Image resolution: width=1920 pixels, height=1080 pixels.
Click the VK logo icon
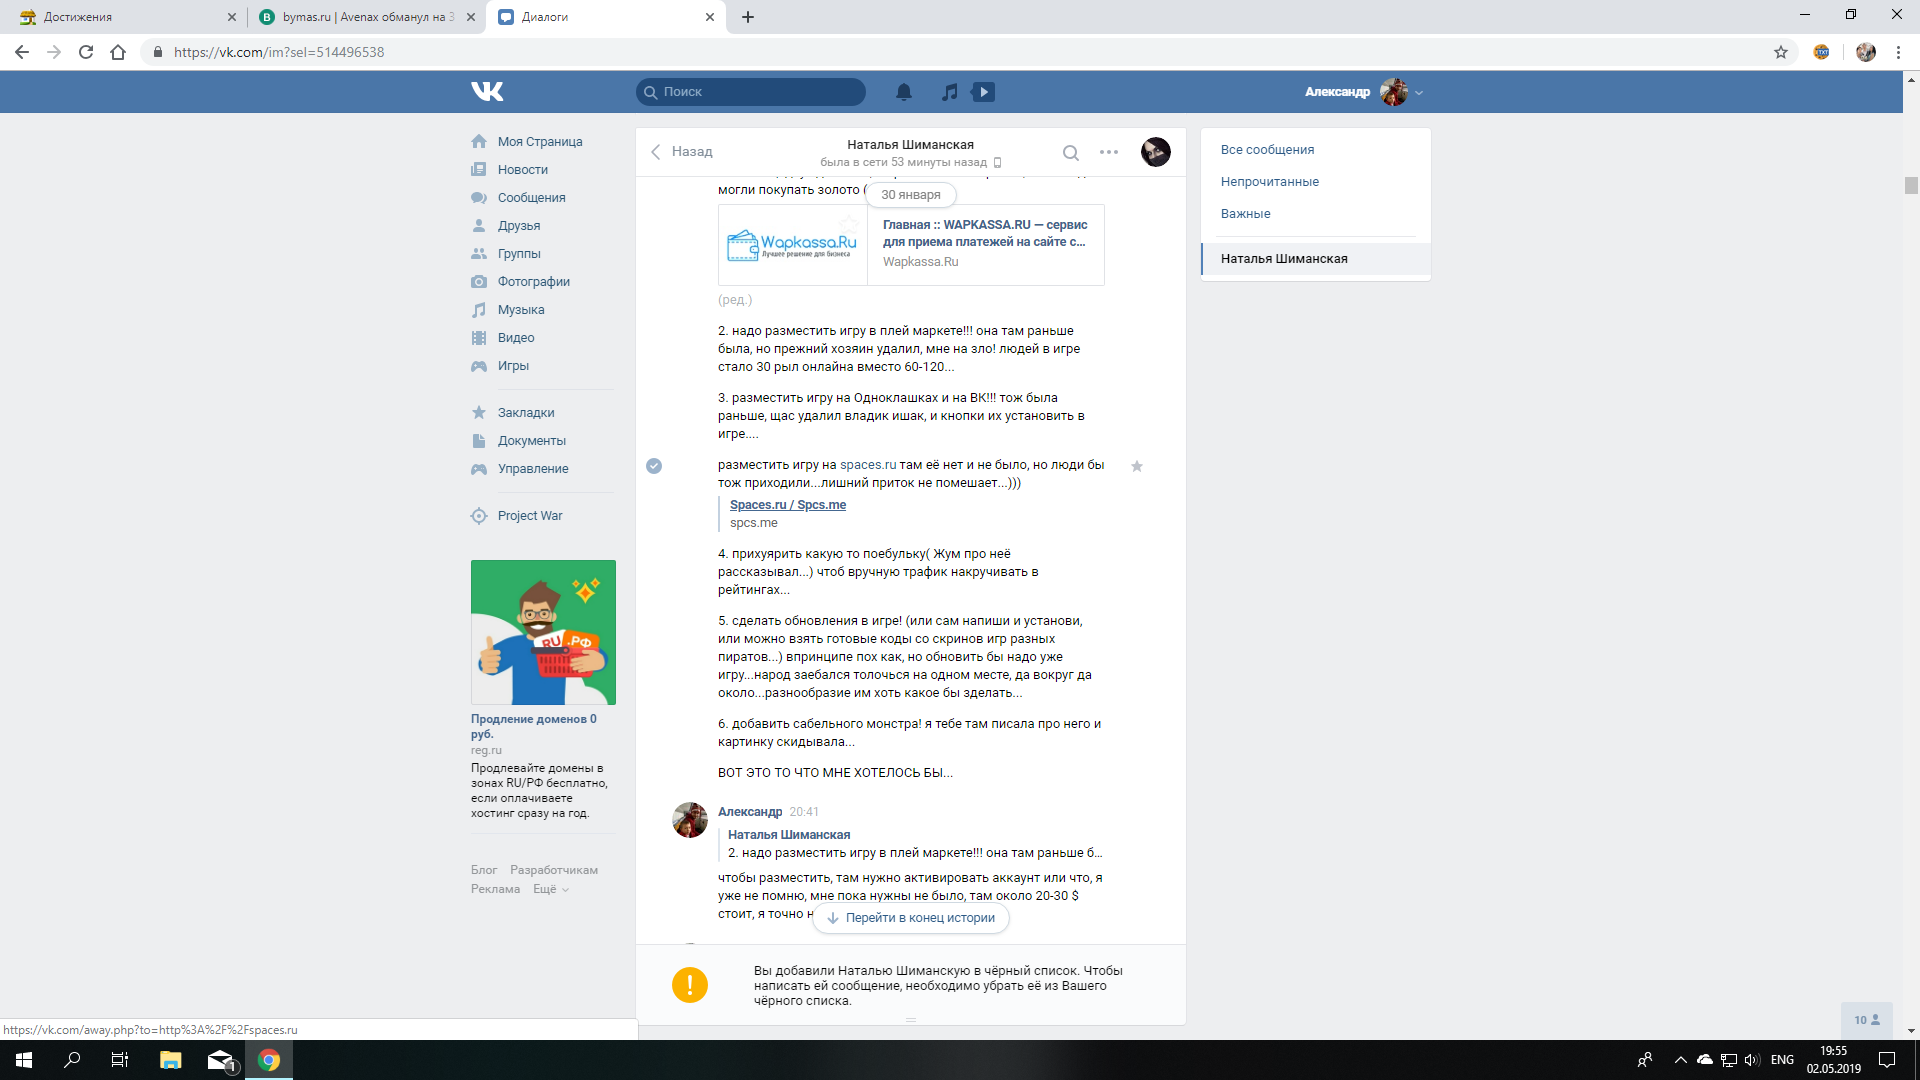[487, 92]
